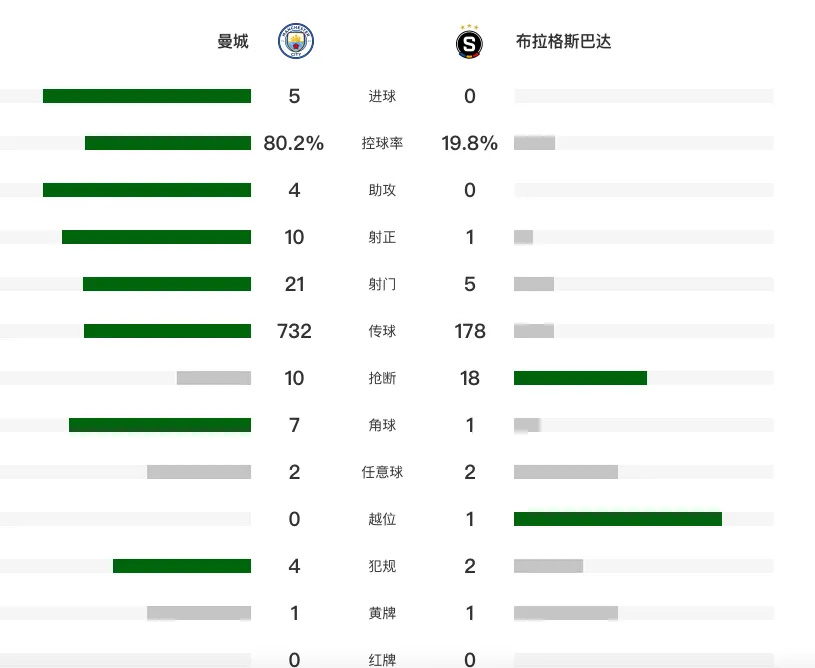Click the Manchester City club crest

point(296,41)
